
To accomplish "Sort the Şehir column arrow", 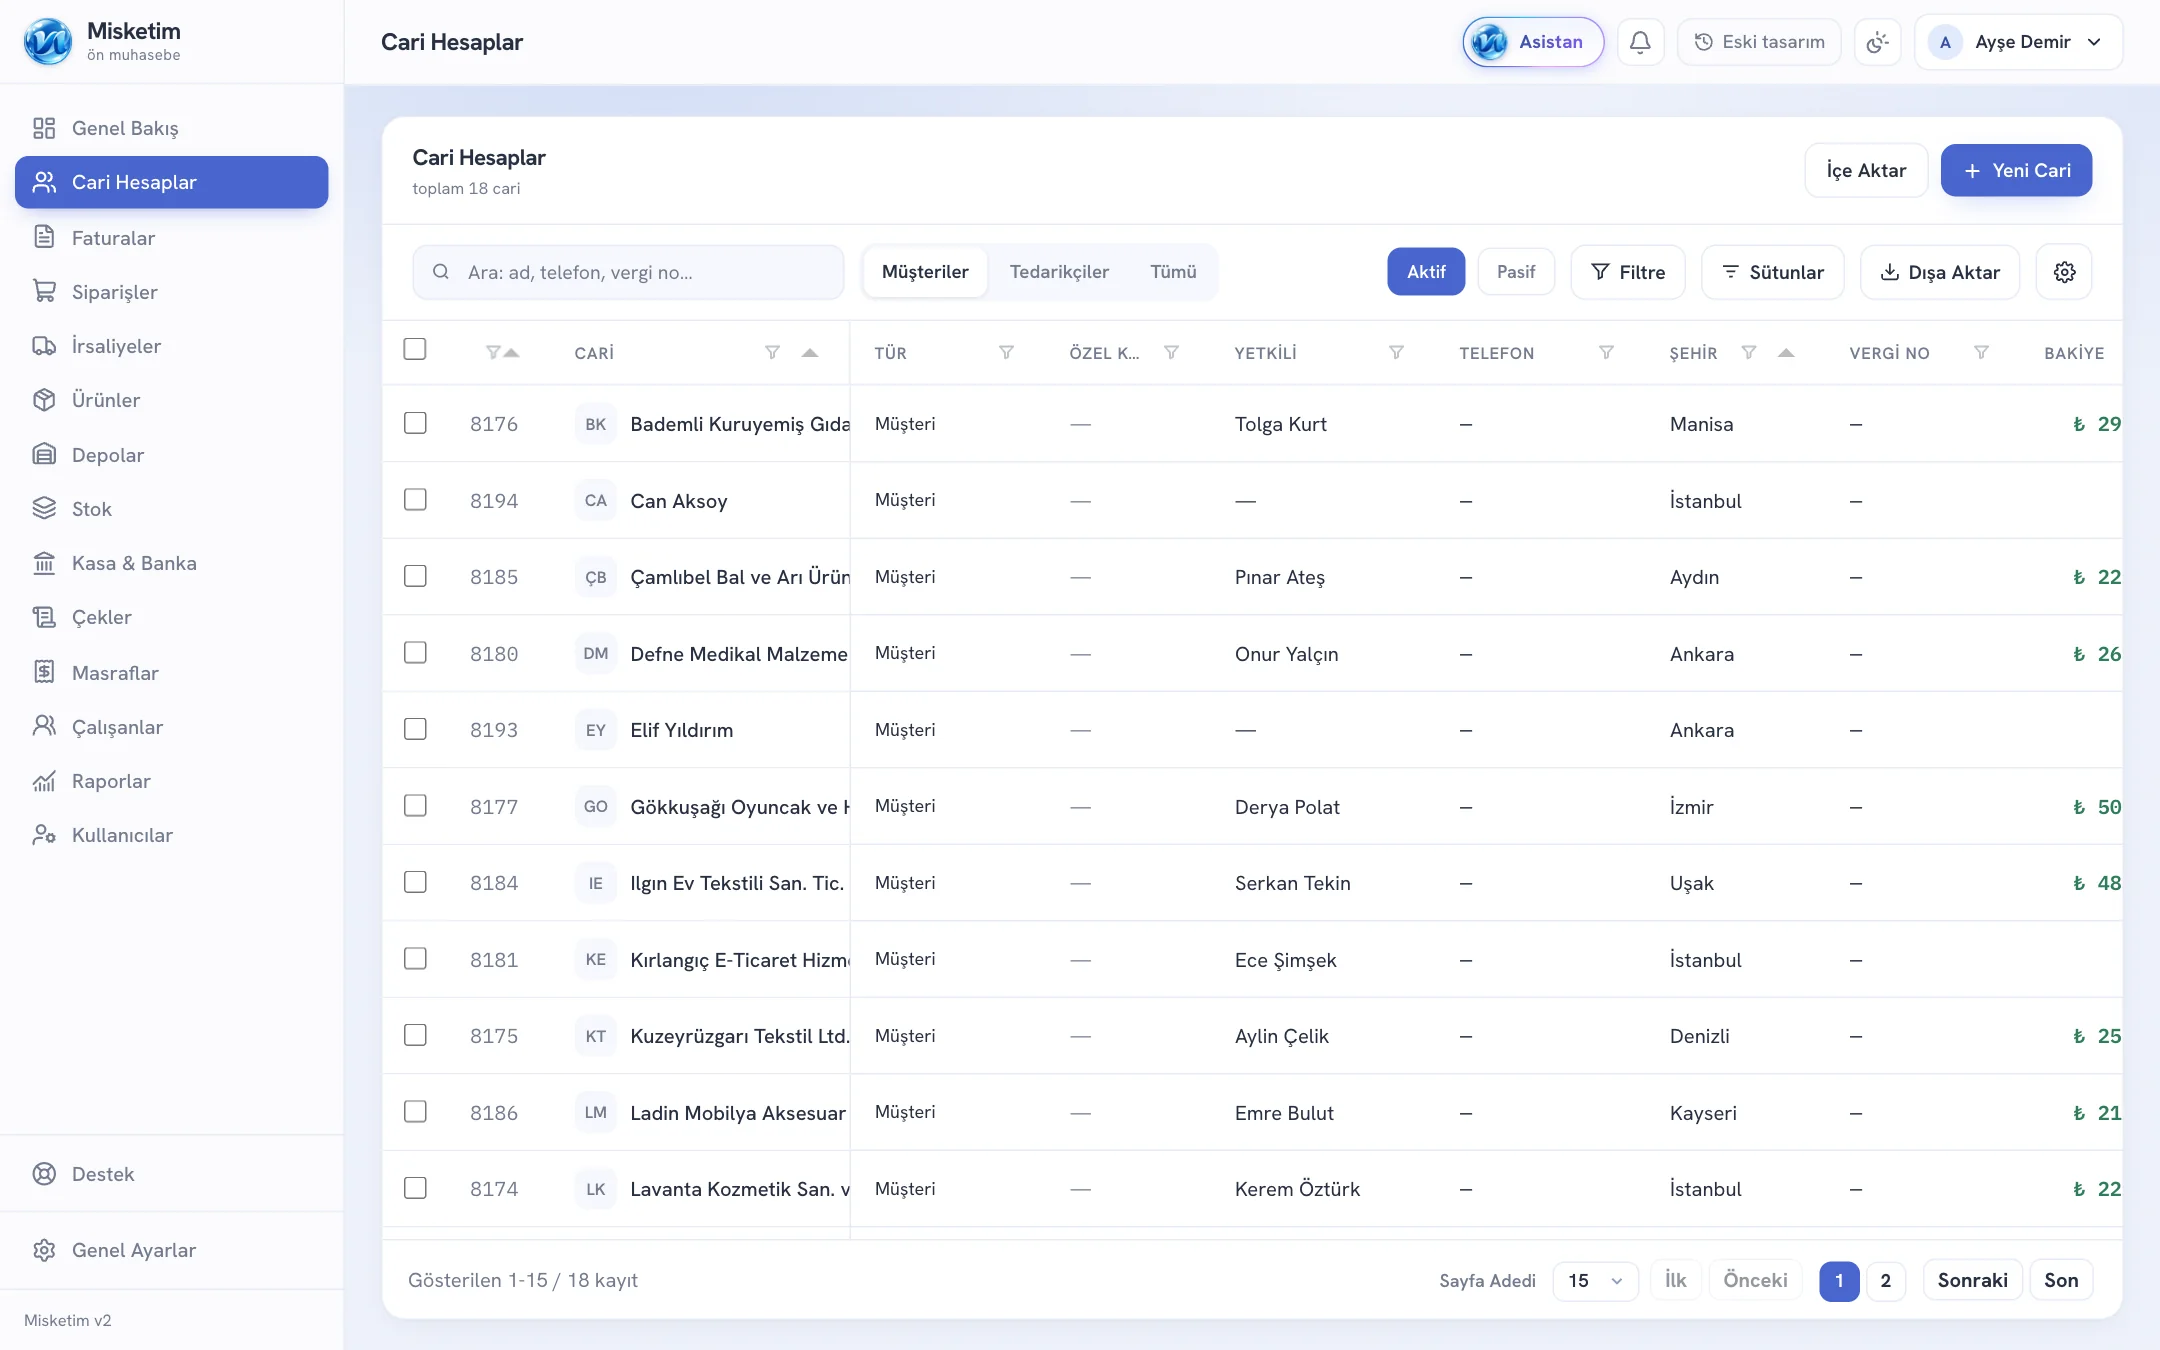I will (x=1786, y=352).
